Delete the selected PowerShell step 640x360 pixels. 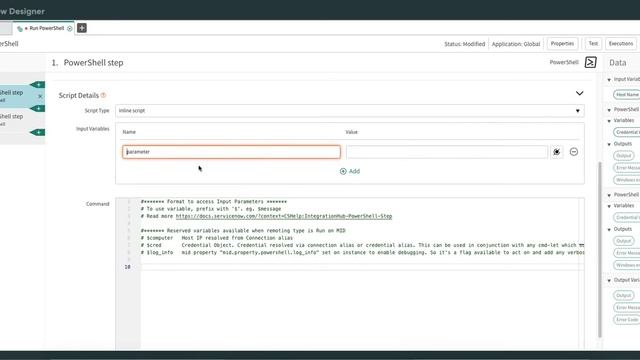(x=40, y=96)
